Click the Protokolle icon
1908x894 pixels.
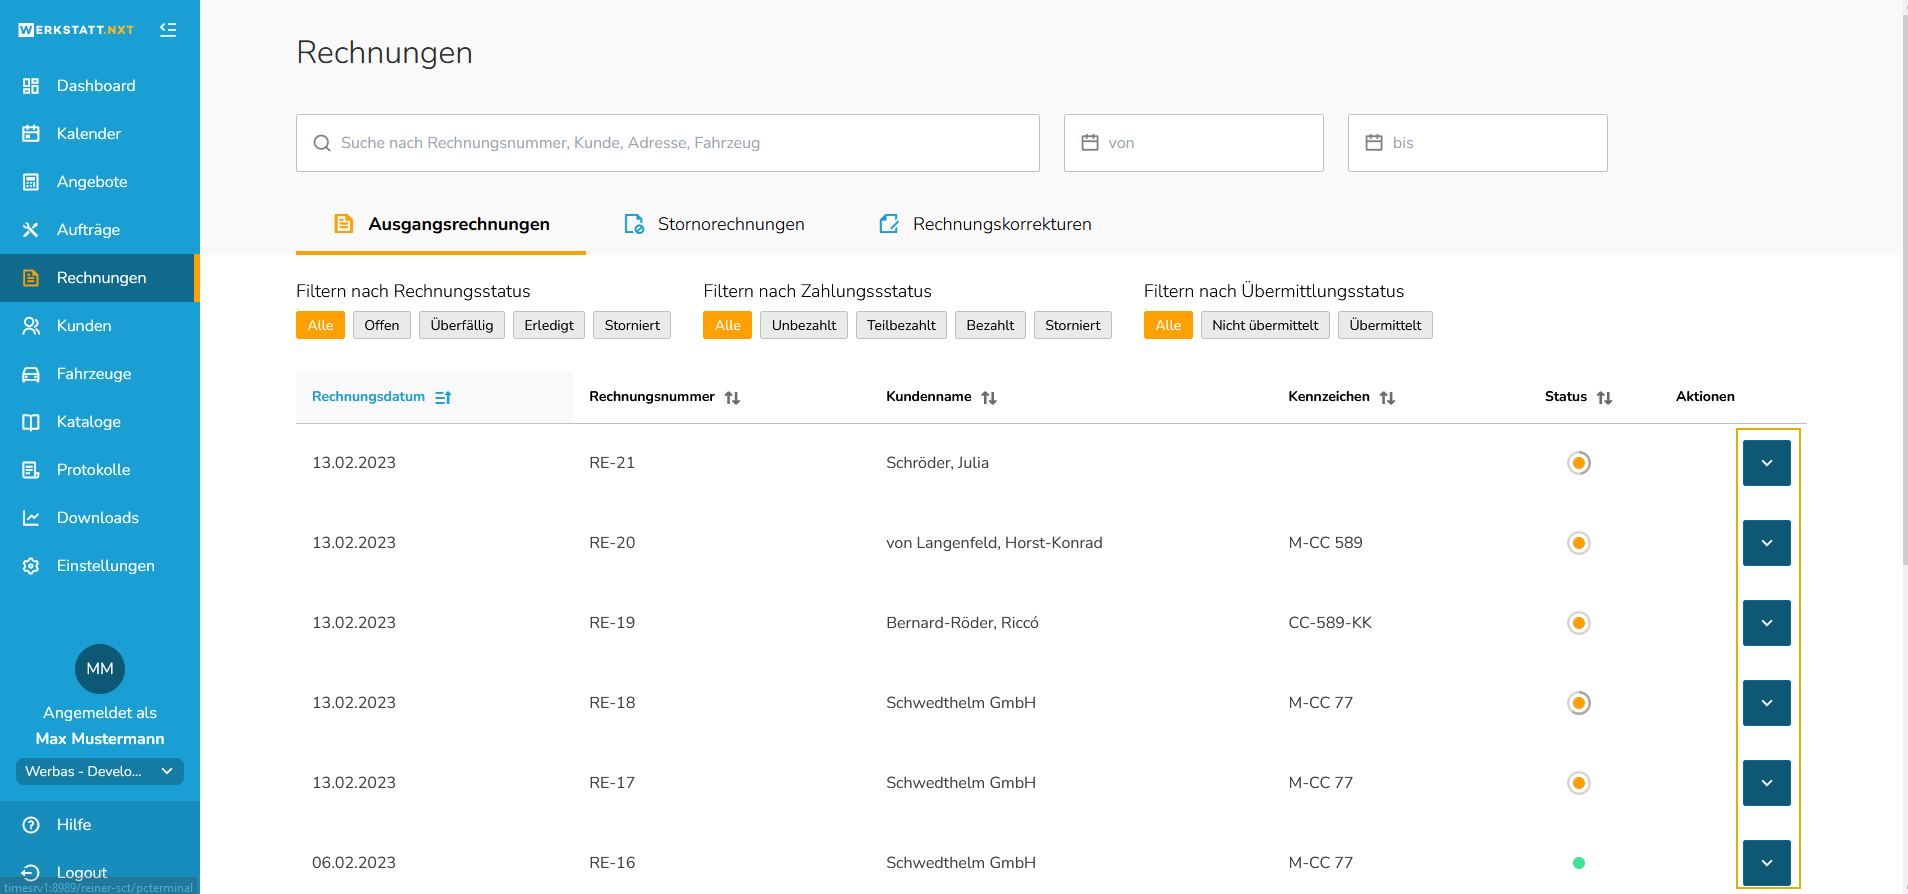(x=31, y=470)
